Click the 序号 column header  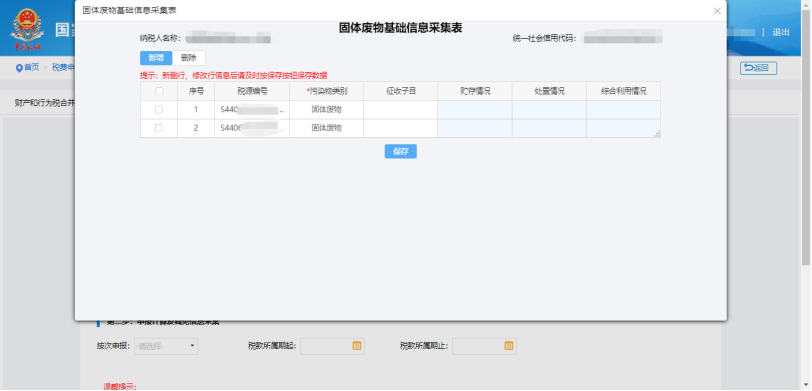[x=196, y=91]
